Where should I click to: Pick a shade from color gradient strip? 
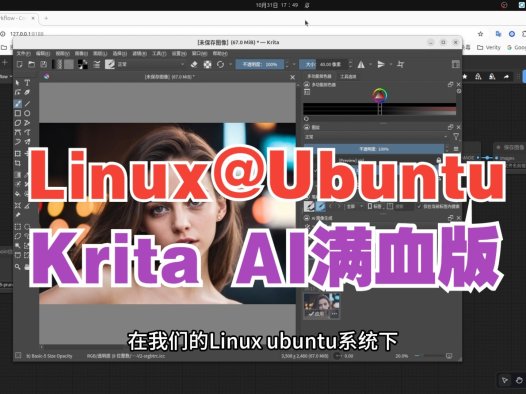pyautogui.click(x=379, y=109)
